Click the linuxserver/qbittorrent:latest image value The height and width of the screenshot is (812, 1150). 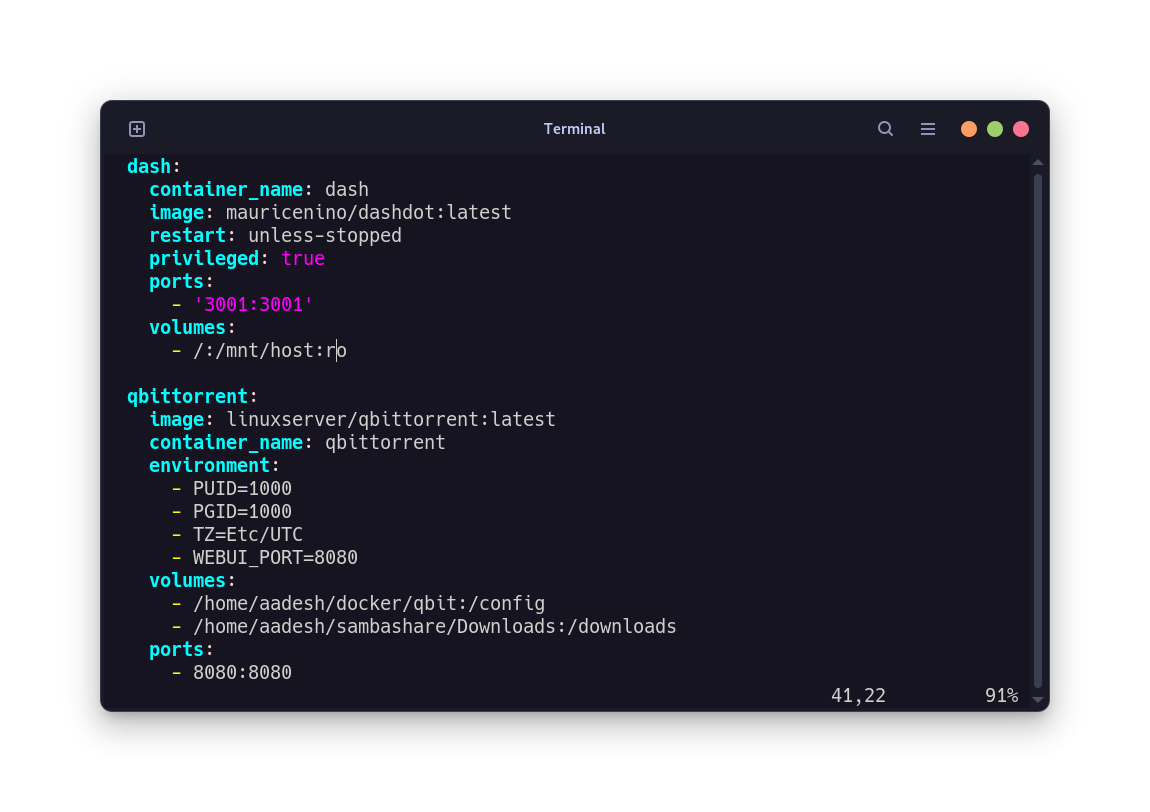pyautogui.click(x=390, y=419)
